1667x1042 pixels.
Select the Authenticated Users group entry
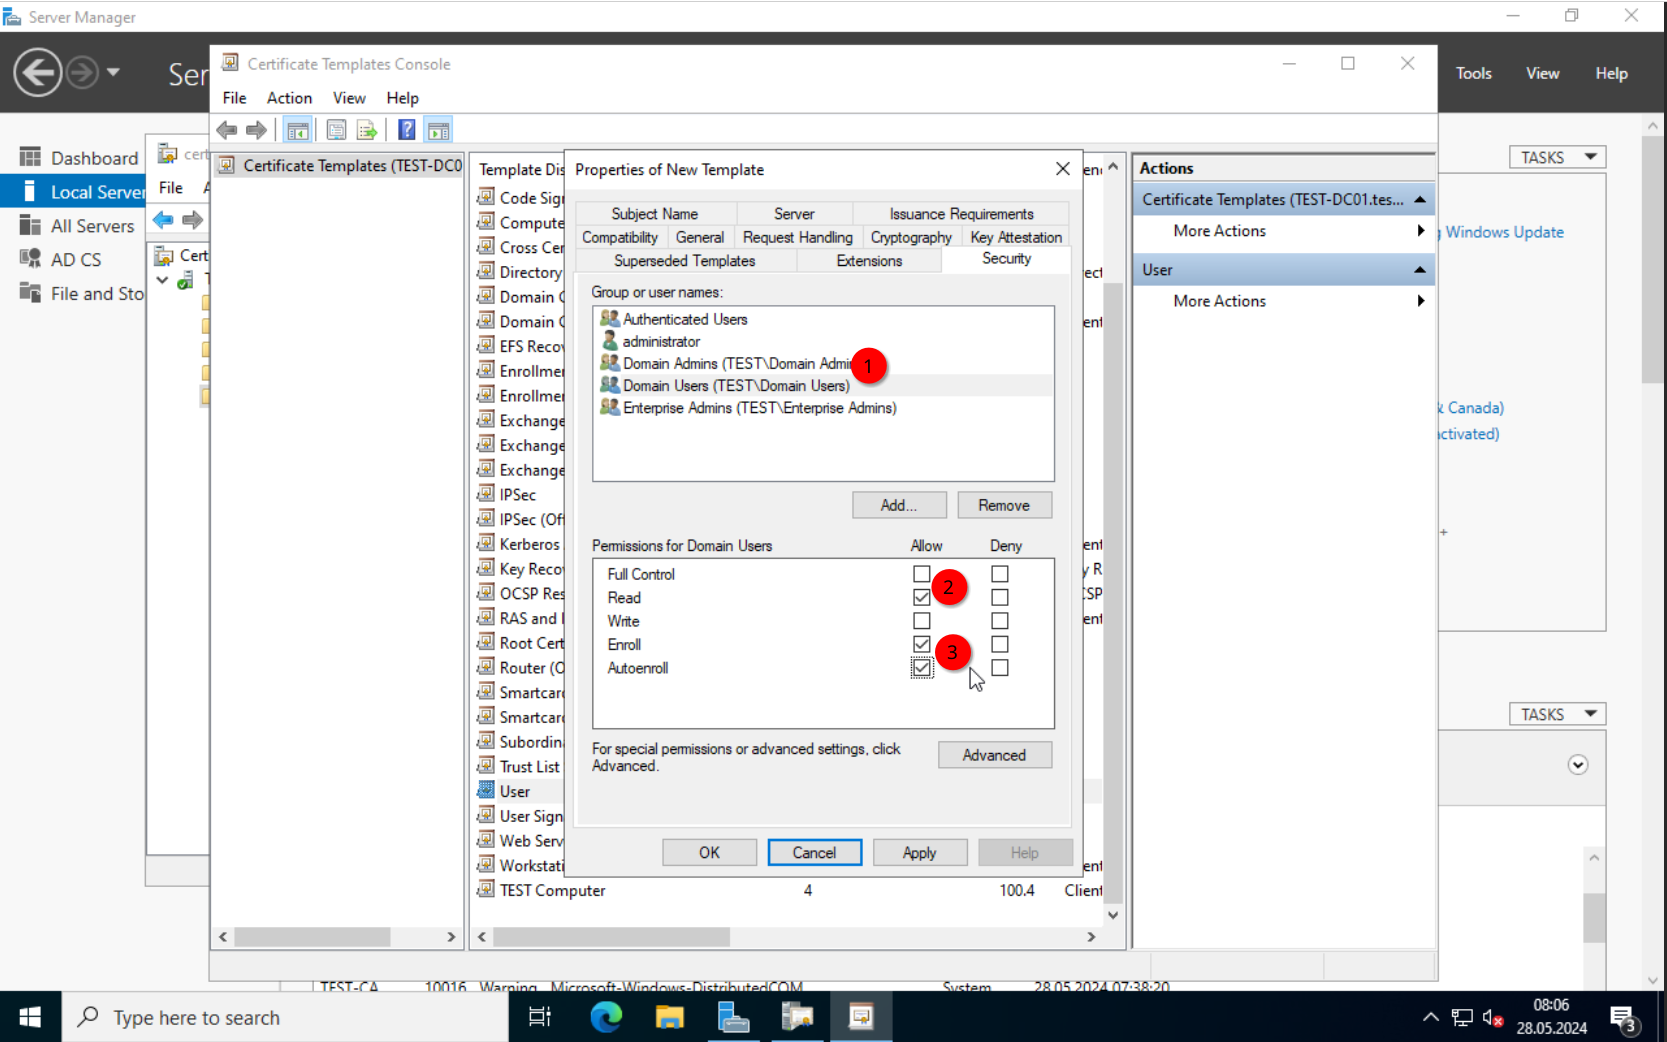(685, 319)
